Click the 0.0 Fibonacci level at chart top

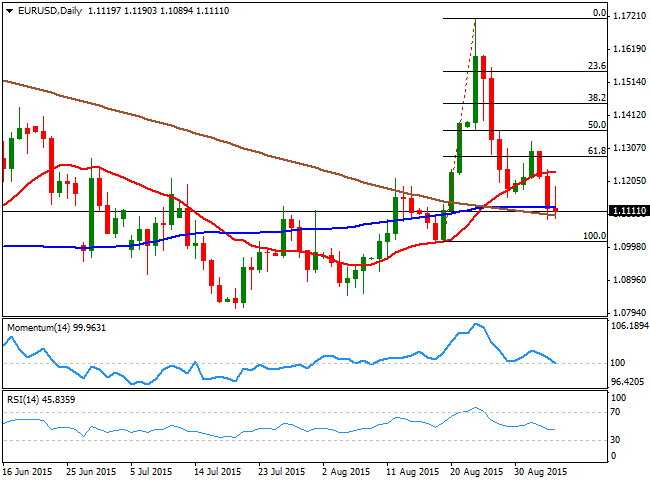pyautogui.click(x=600, y=14)
